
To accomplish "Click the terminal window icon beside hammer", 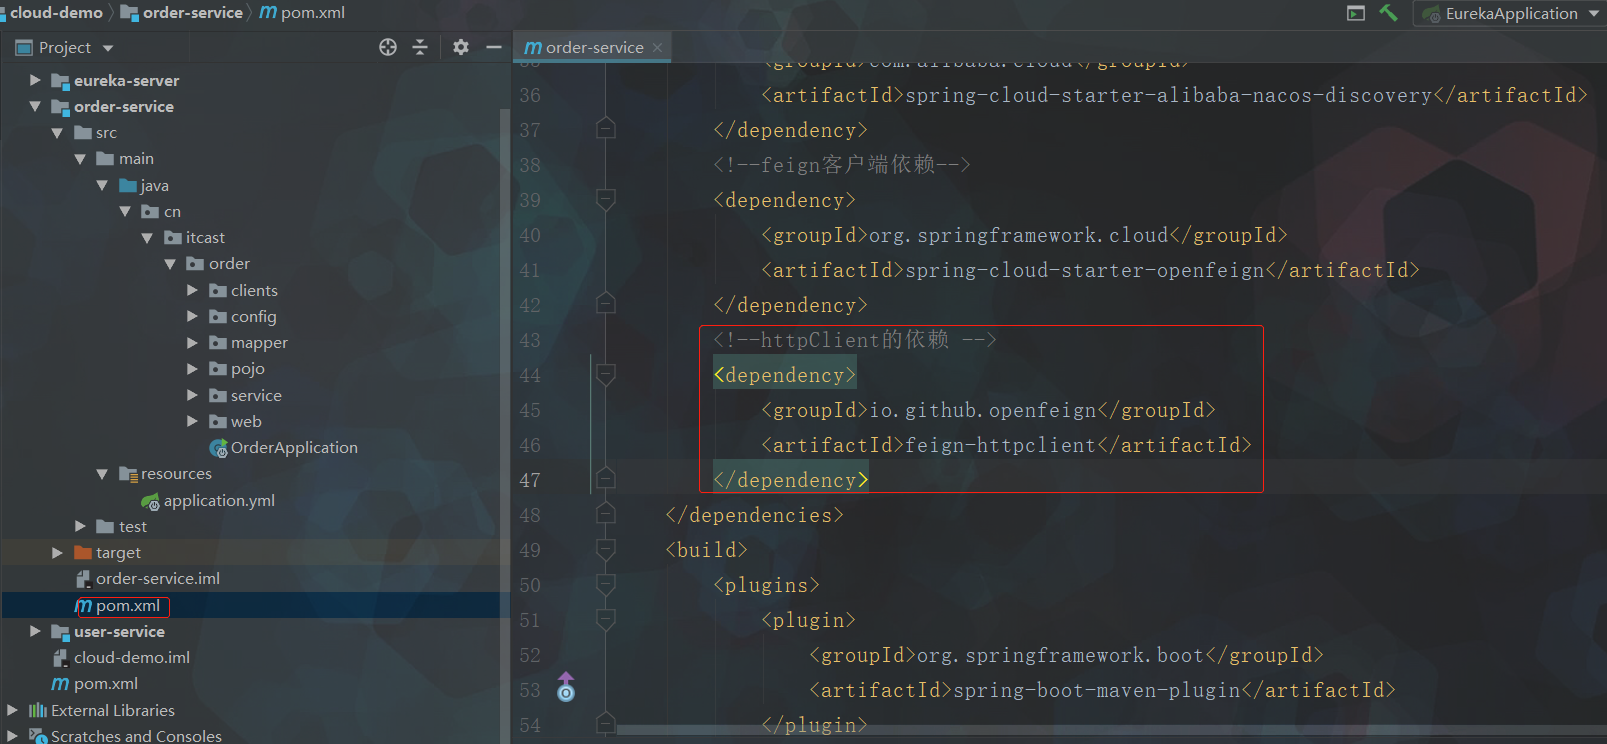I will [1356, 13].
